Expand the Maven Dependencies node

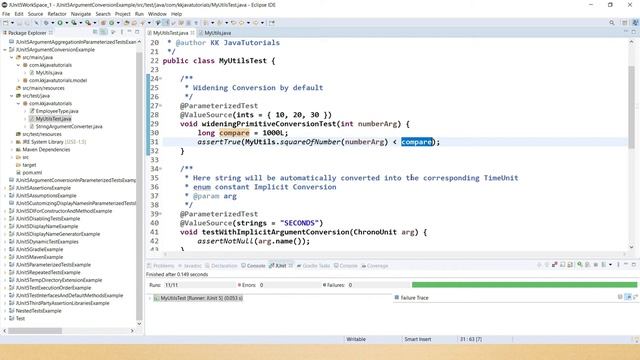pos(11,150)
